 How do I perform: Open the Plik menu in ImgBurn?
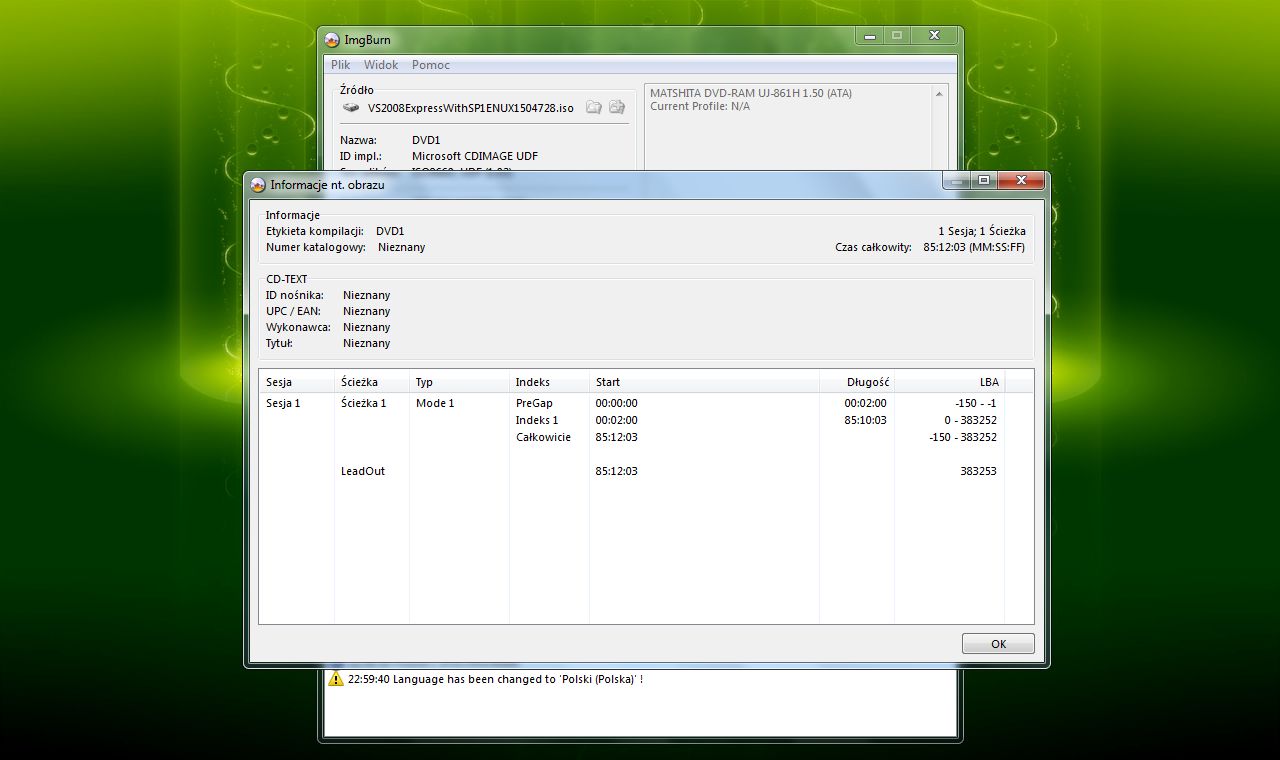341,65
